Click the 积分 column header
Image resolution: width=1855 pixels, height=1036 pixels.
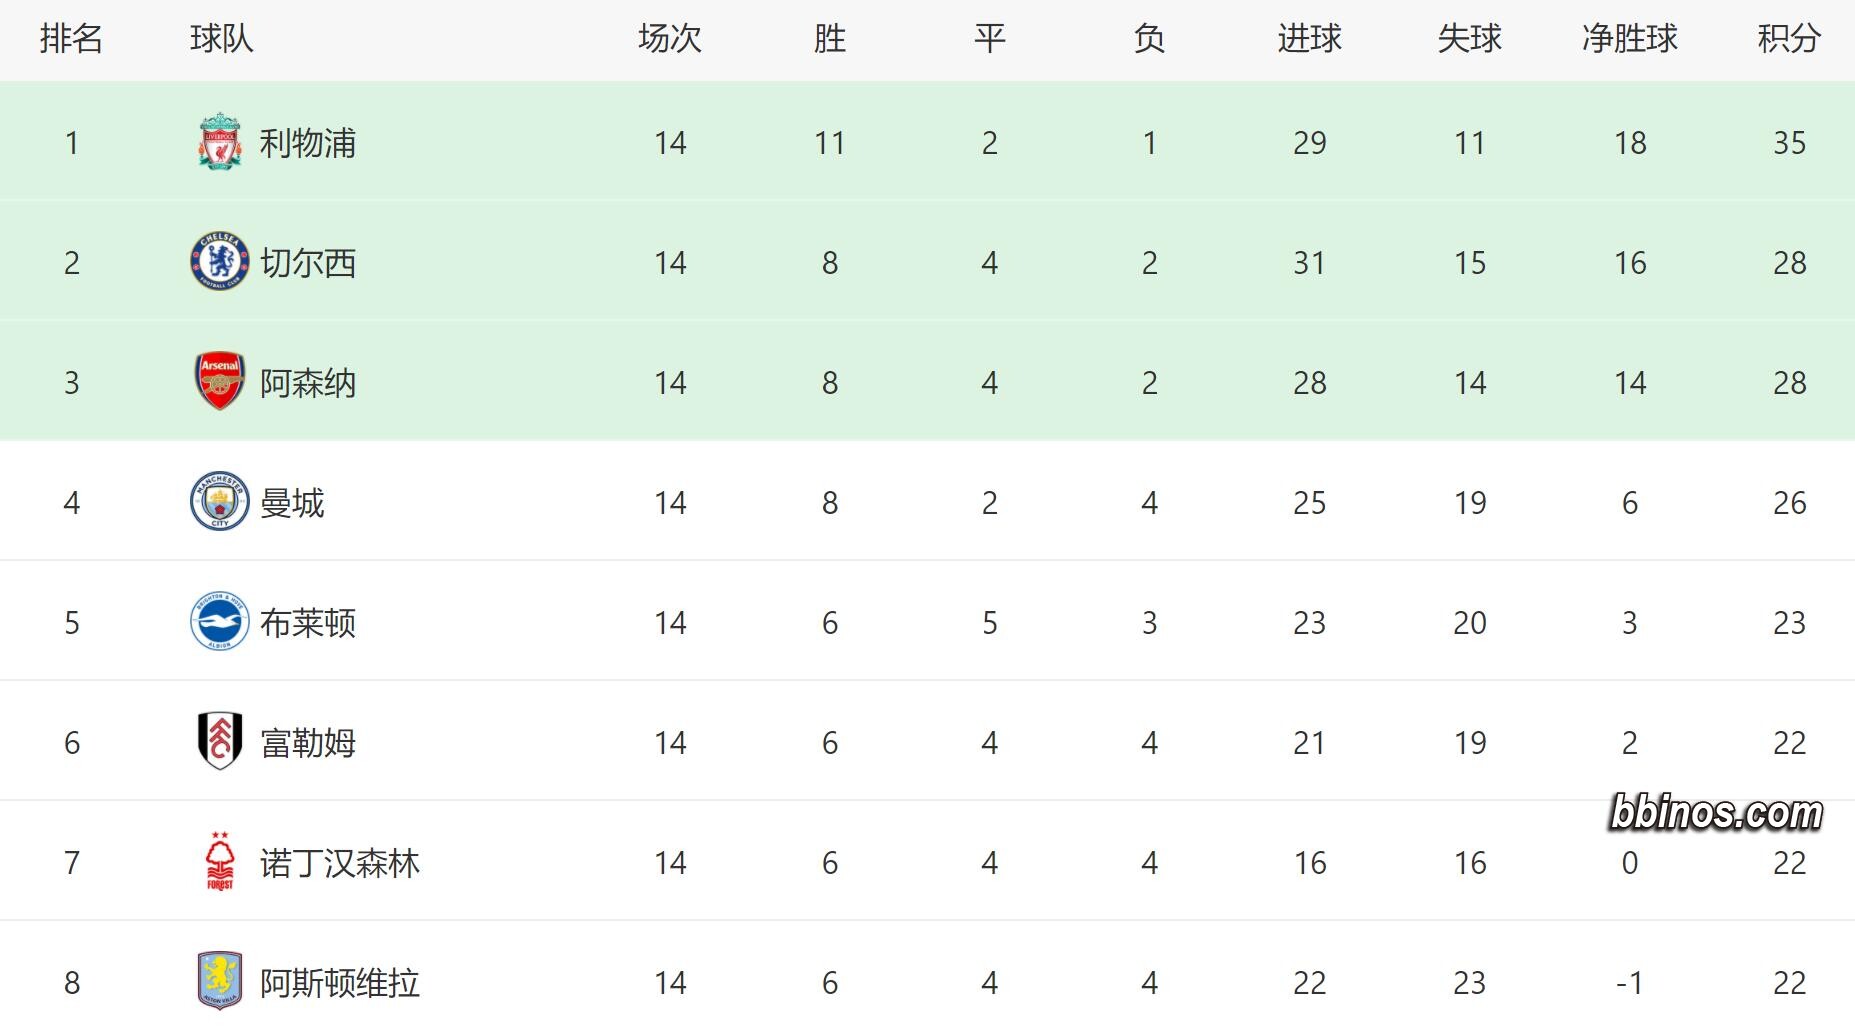click(x=1789, y=39)
